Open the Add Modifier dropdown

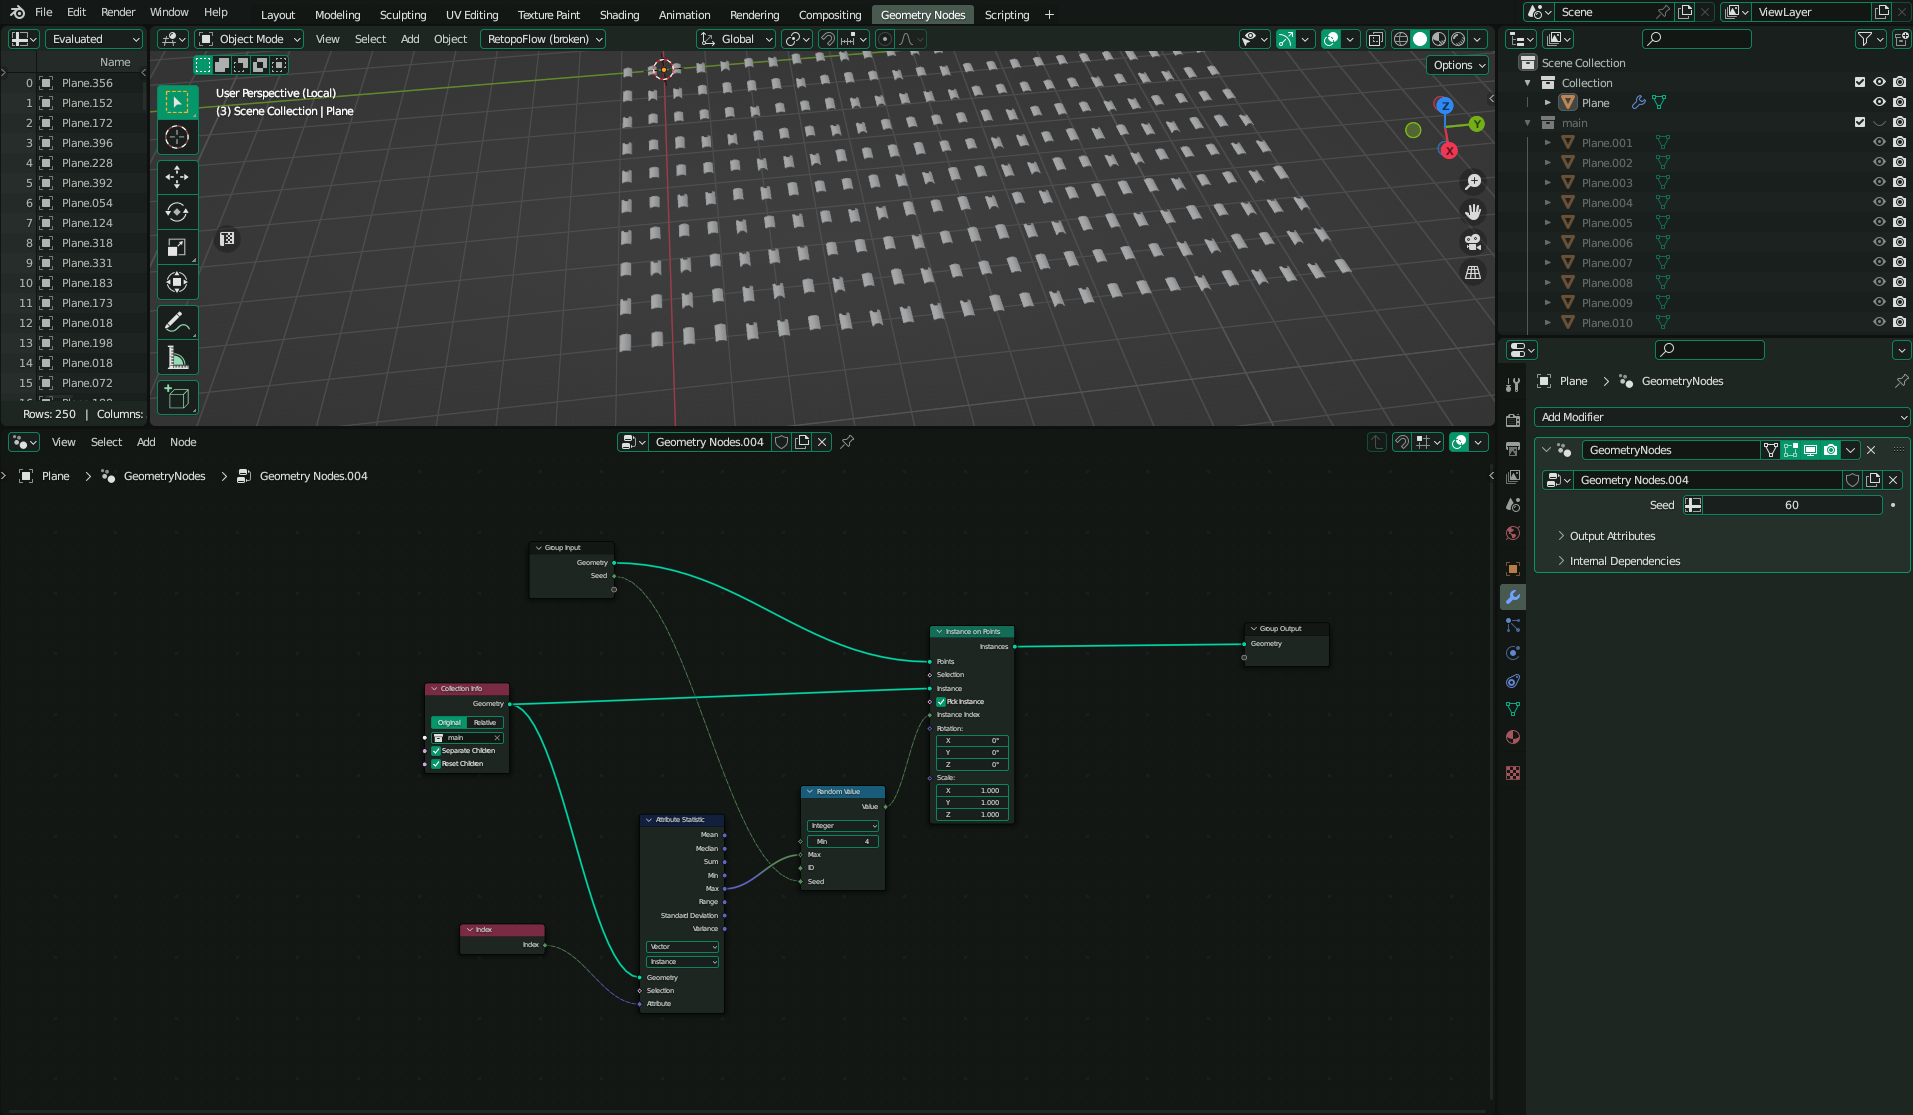(1721, 417)
